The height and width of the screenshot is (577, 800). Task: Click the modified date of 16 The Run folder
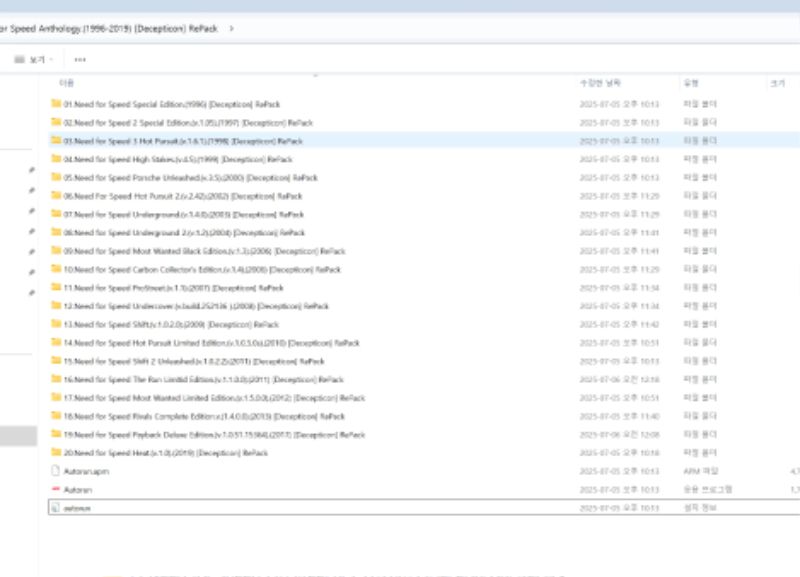[619, 380]
